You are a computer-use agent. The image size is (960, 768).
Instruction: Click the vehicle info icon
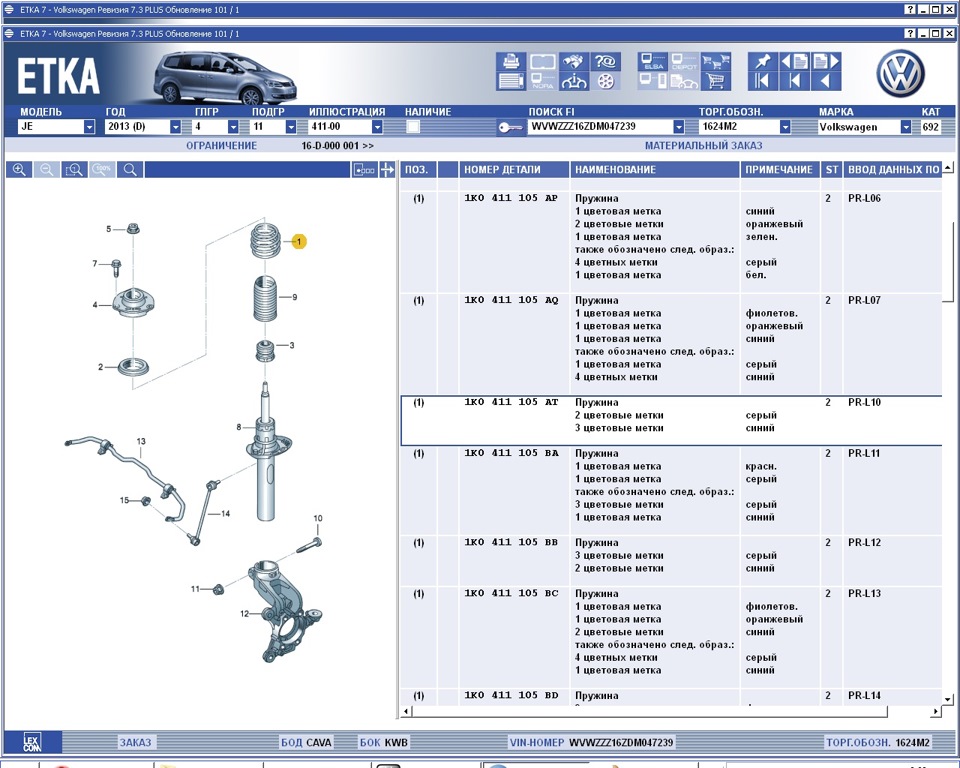point(574,81)
